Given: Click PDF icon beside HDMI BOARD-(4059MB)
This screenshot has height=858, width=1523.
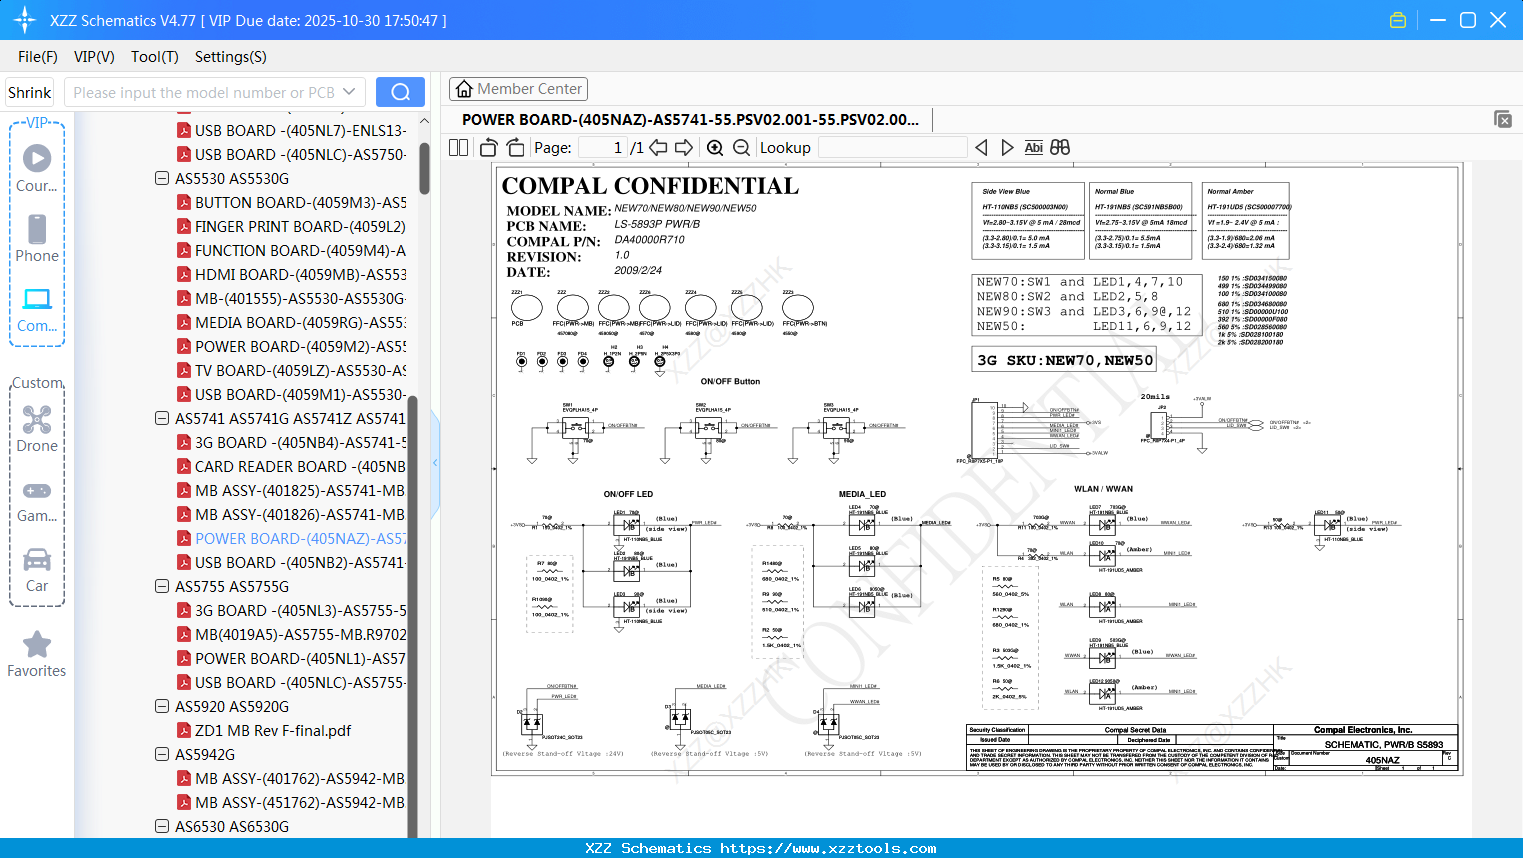Looking at the screenshot, I should point(184,274).
